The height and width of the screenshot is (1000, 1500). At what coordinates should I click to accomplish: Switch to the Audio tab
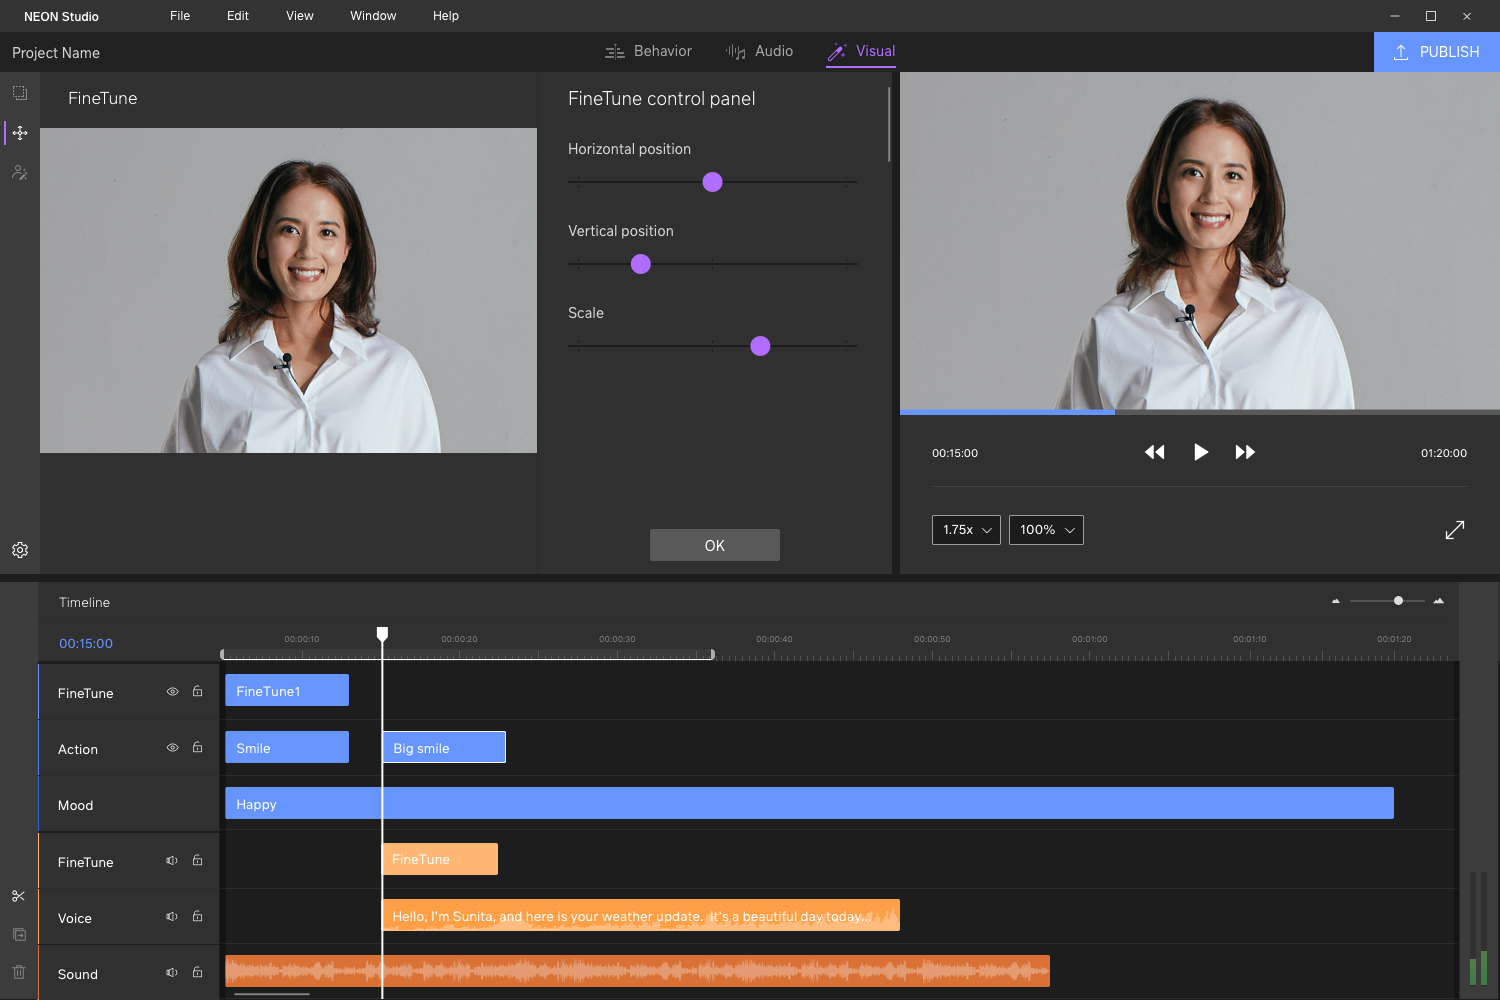click(759, 51)
